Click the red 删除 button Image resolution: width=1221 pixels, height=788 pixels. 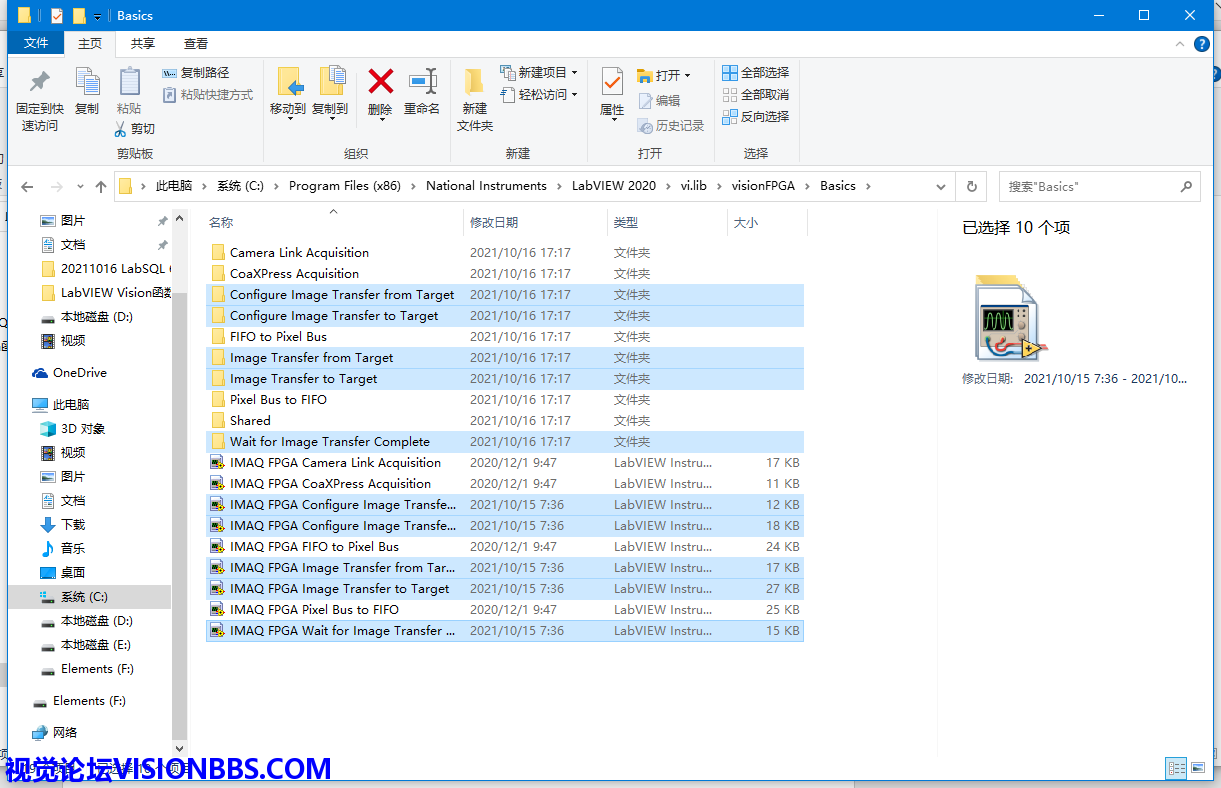[x=380, y=92]
